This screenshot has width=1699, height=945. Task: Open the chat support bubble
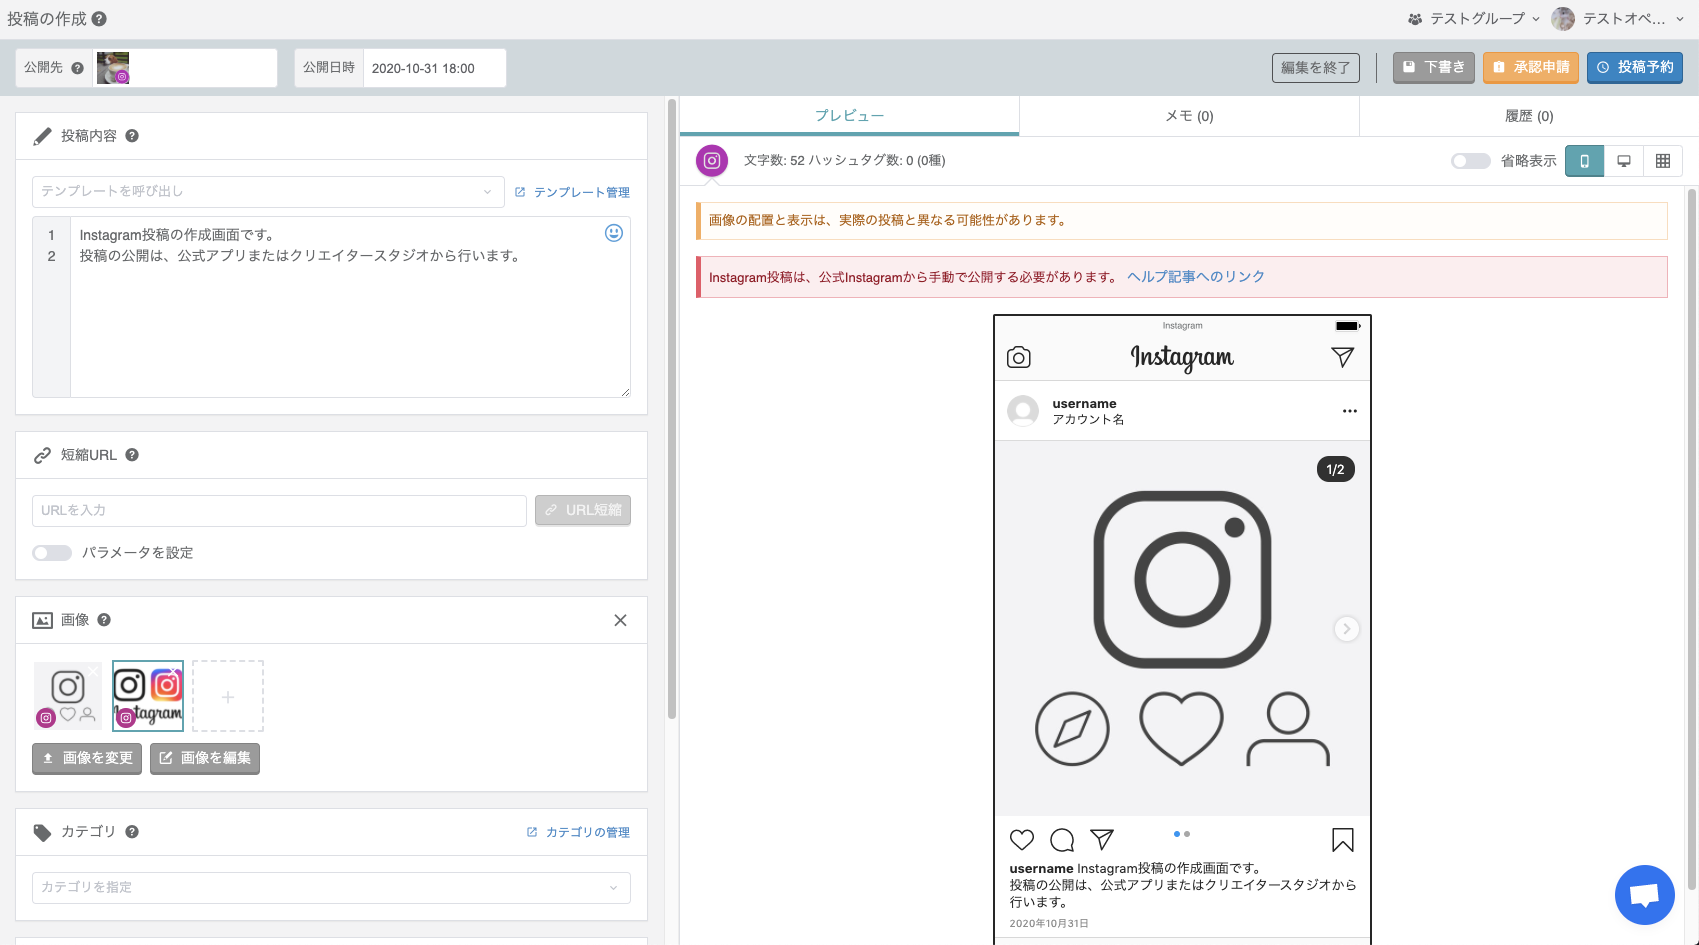[x=1645, y=895]
